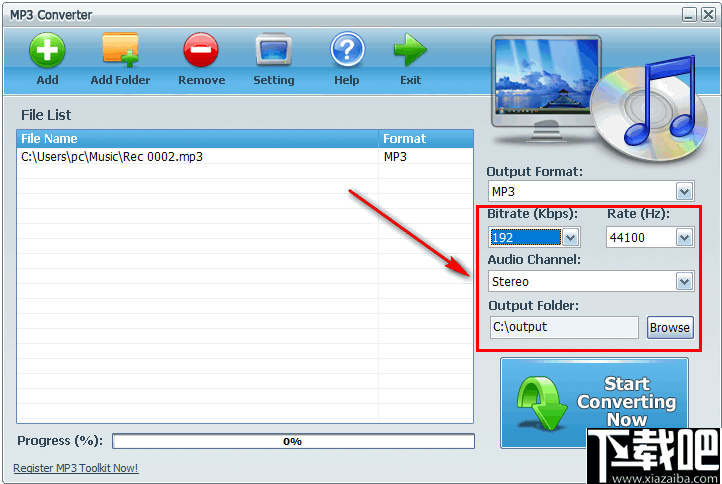
Task: Click the Format column header
Action: coord(426,139)
